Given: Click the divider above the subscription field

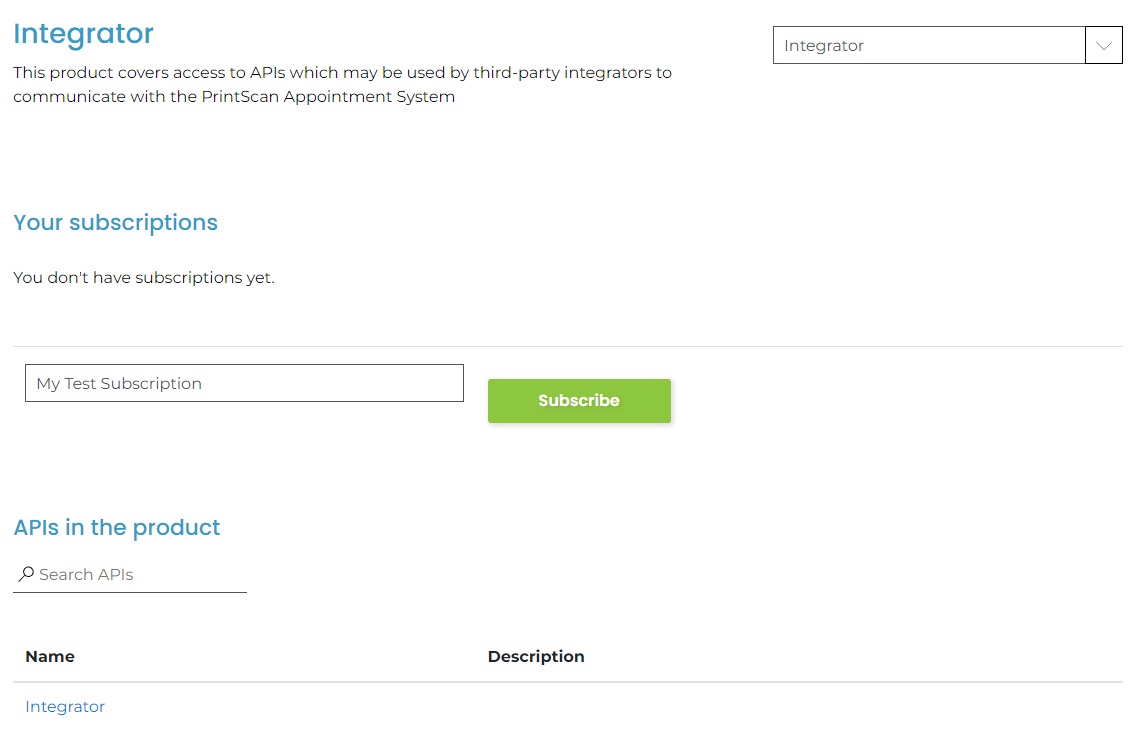Looking at the screenshot, I should click(x=568, y=347).
